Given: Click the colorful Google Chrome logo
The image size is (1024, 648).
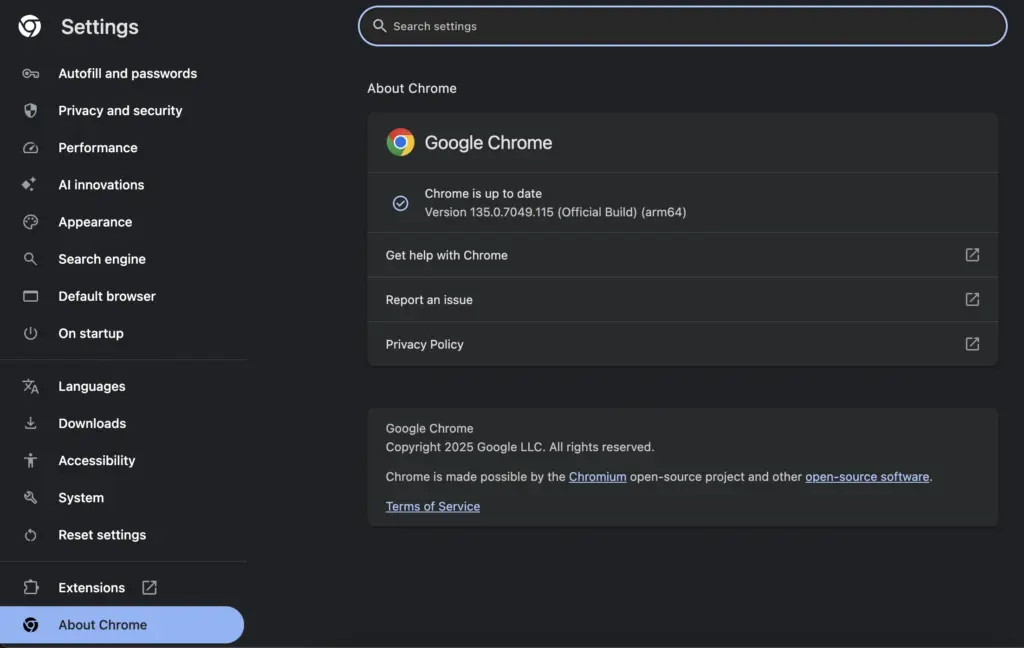Looking at the screenshot, I should tap(400, 142).
